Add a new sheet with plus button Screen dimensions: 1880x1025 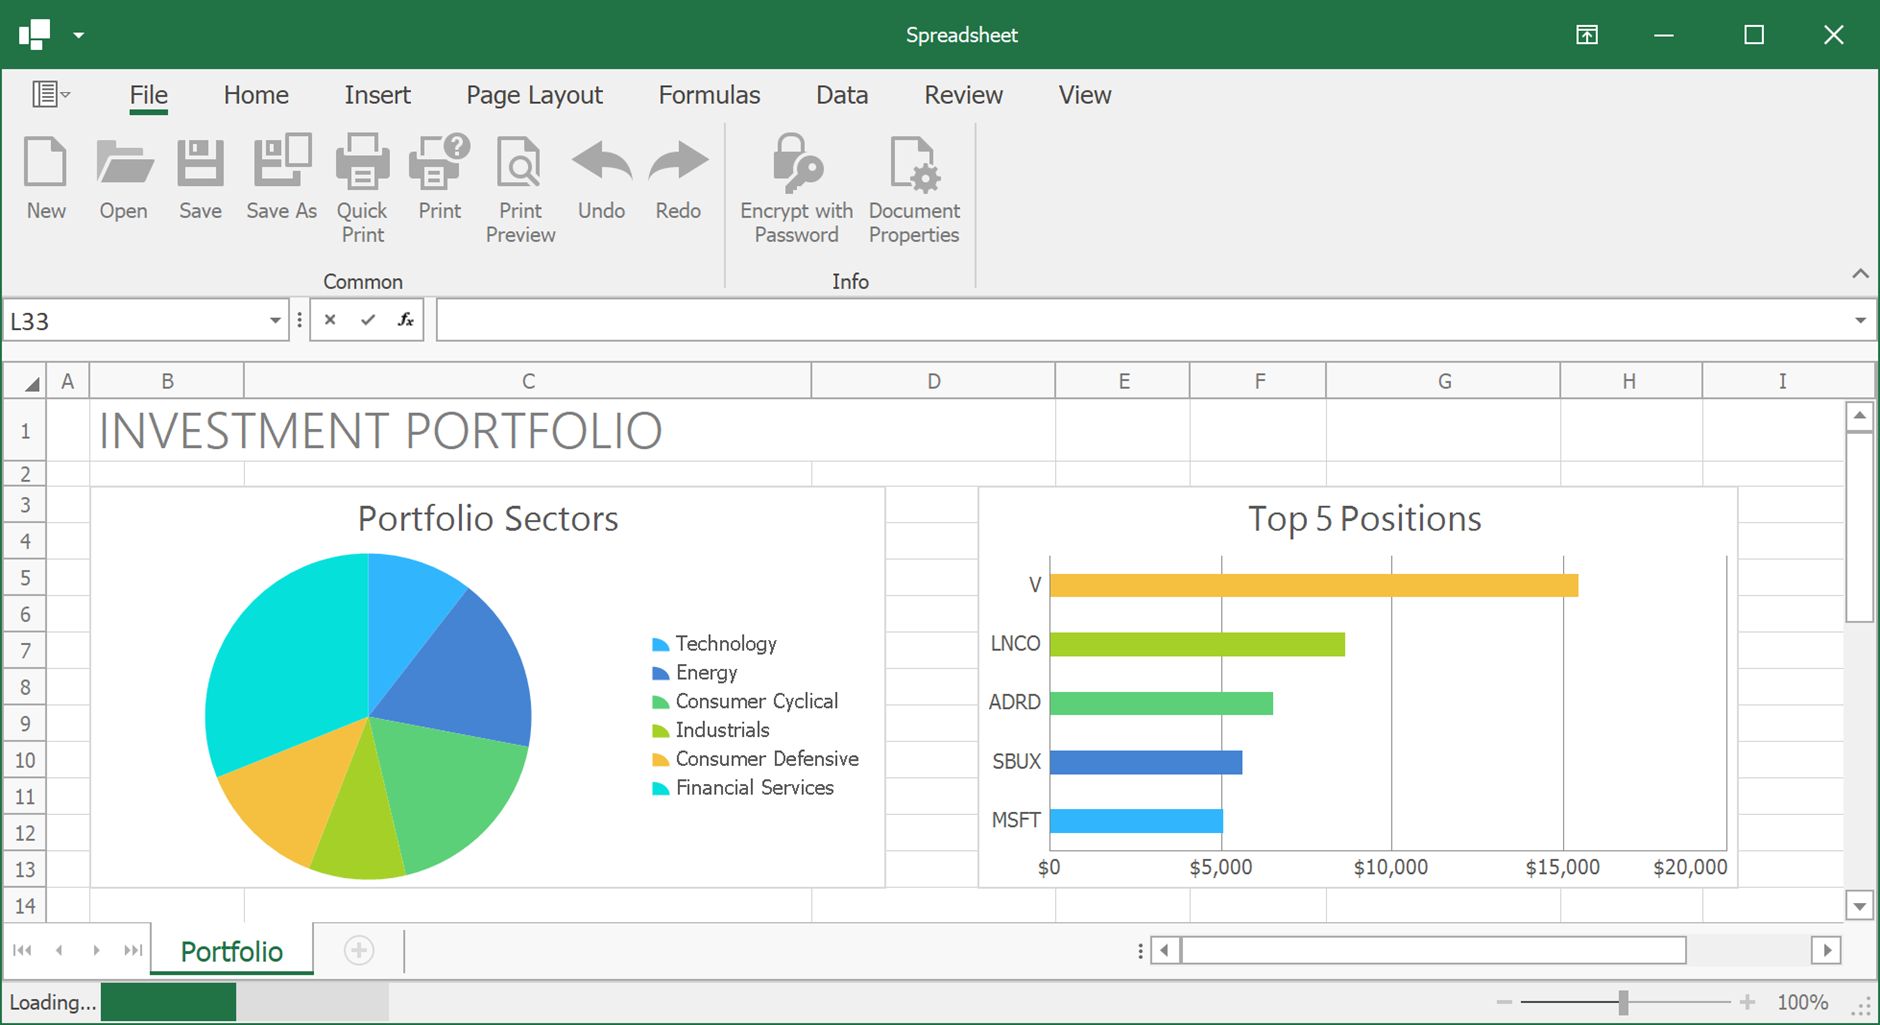pyautogui.click(x=359, y=950)
